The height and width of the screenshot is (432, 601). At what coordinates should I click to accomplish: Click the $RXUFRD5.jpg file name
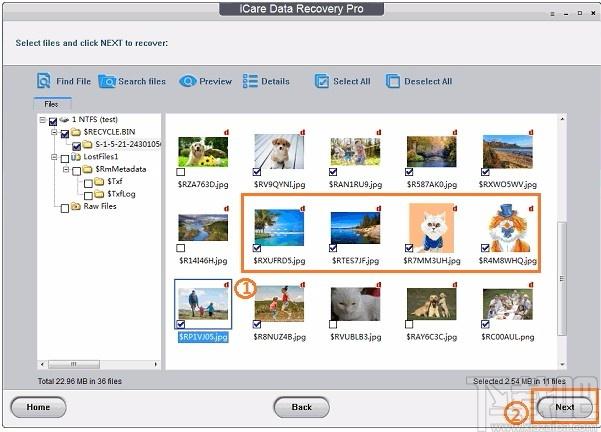(279, 261)
